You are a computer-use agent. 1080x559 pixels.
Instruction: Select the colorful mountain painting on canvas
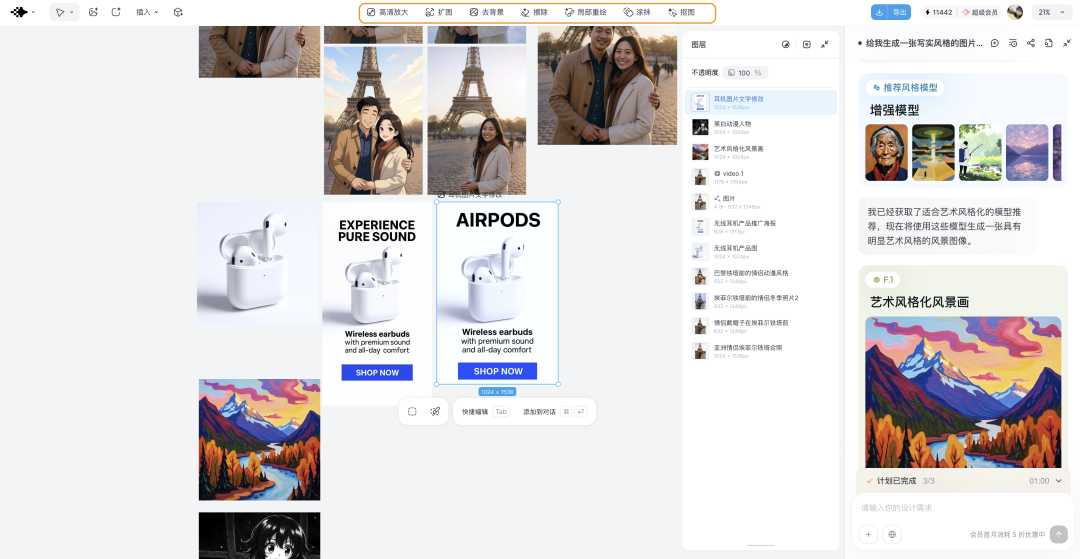tap(260, 439)
